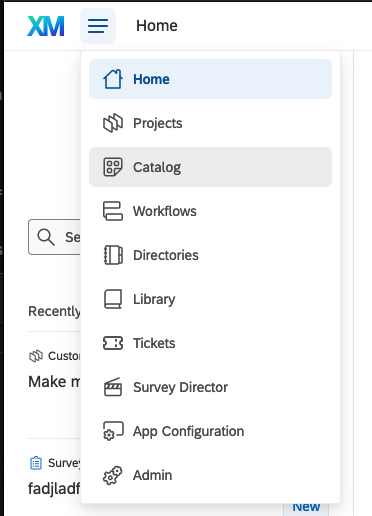This screenshot has width=372, height=516.
Task: Click the Survey Director clapperboard icon
Action: coord(113,387)
